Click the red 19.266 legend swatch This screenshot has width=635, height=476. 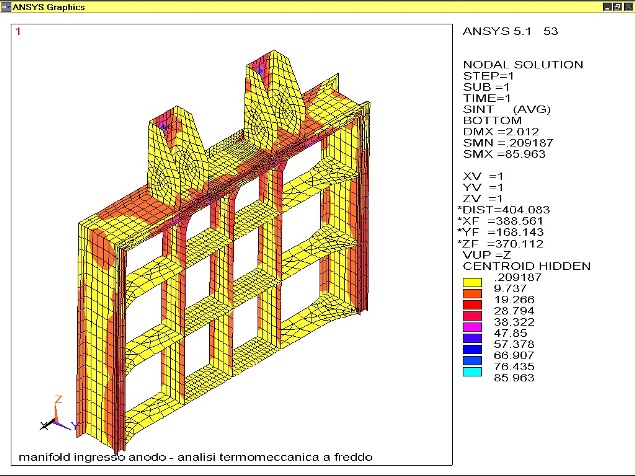pyautogui.click(x=472, y=305)
